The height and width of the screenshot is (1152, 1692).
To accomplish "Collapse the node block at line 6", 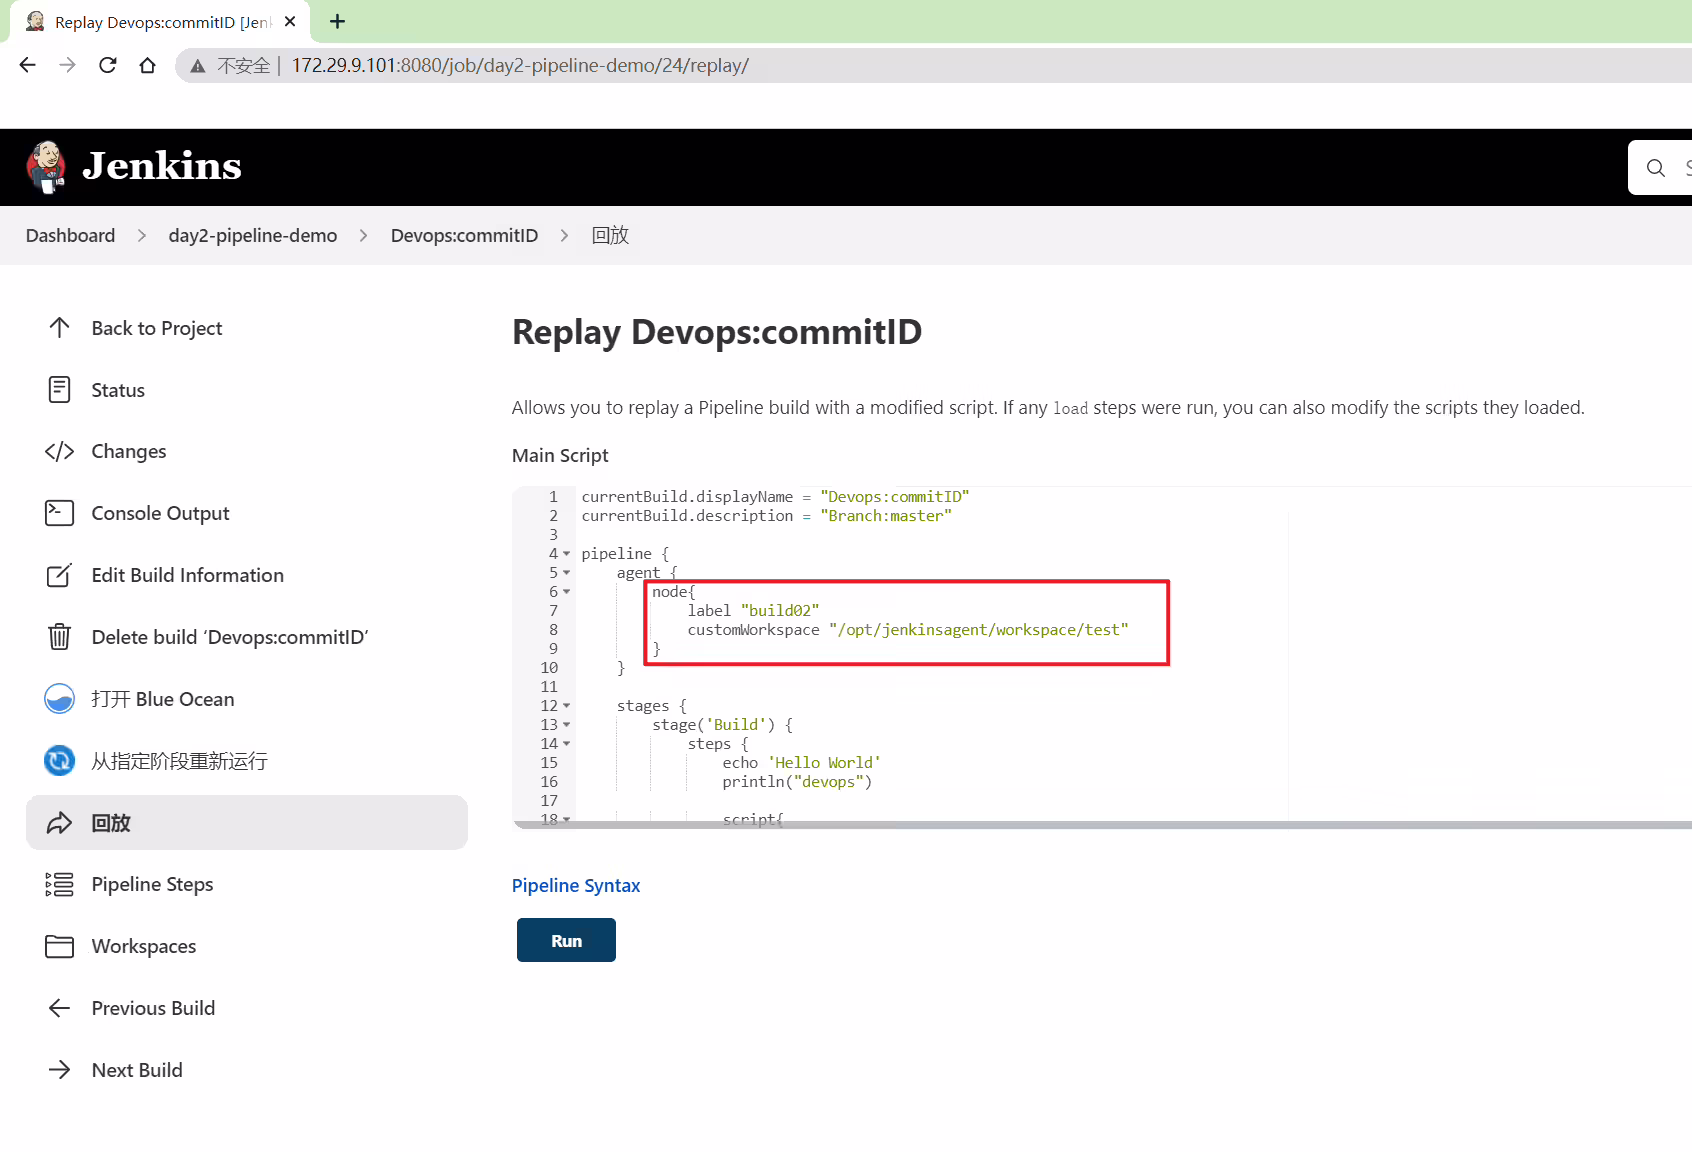I will [x=566, y=592].
